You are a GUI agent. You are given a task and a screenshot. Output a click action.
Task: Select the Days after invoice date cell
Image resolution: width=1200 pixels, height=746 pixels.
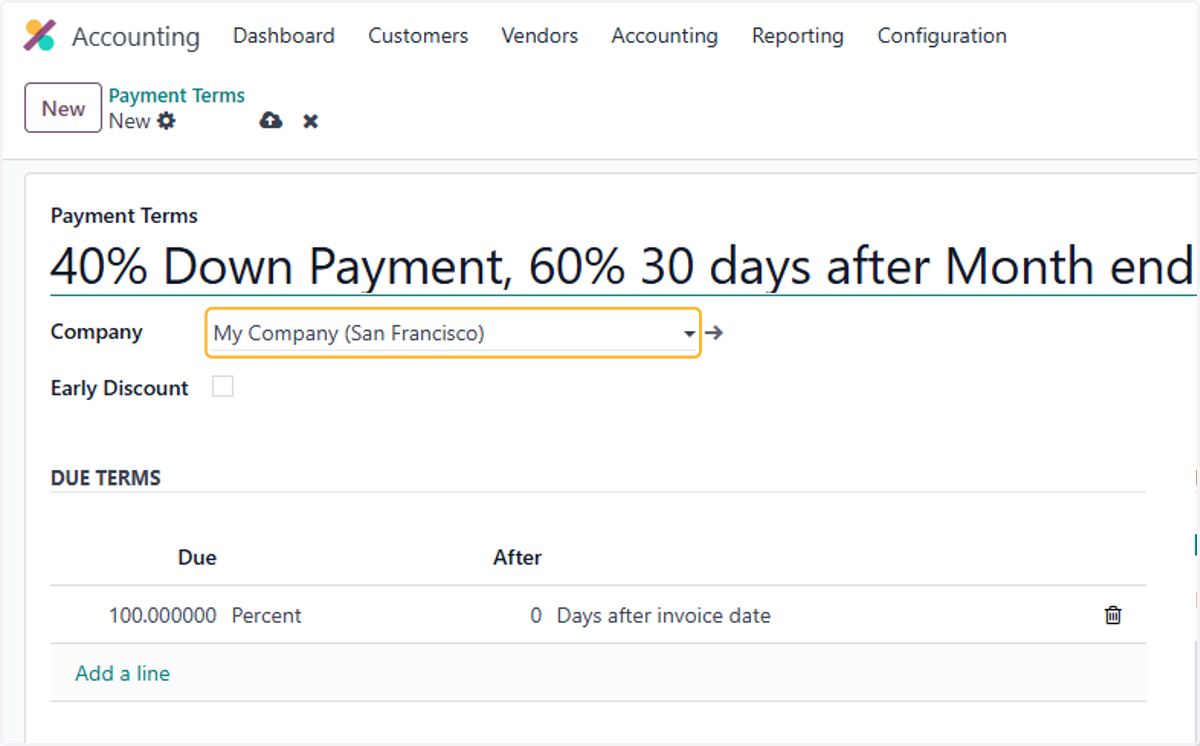click(664, 616)
